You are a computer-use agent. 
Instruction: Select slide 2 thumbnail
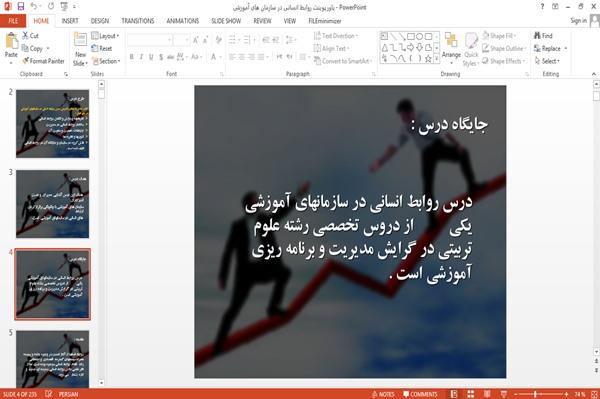(52, 124)
